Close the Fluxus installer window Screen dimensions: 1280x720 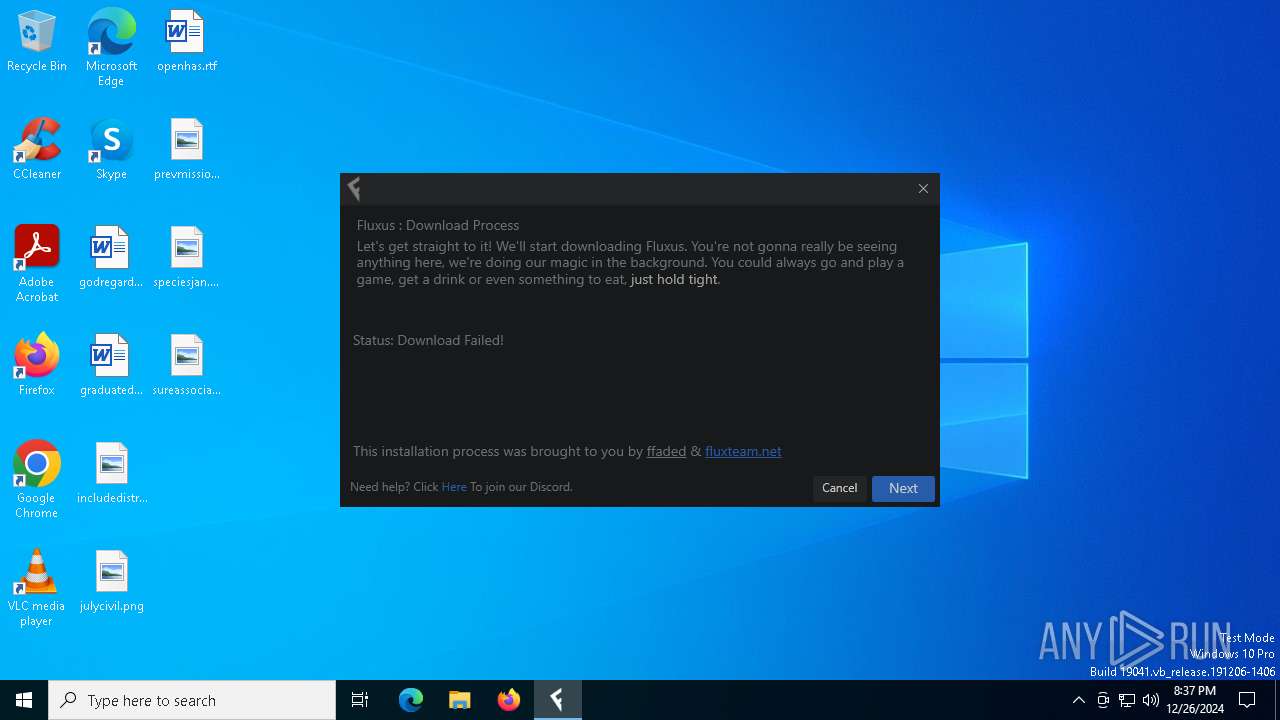923,188
